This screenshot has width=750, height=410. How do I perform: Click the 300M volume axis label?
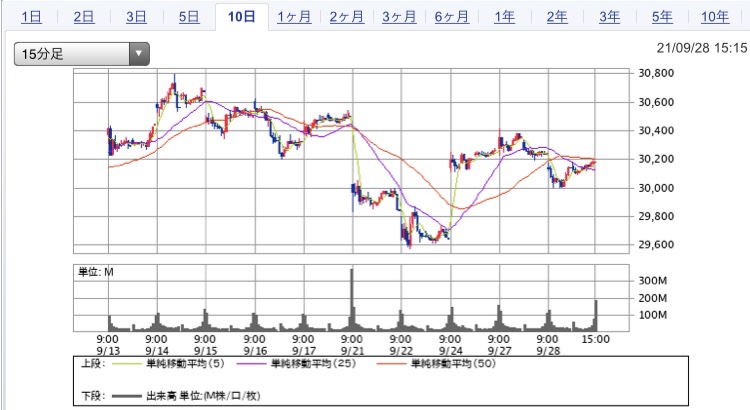click(x=653, y=281)
